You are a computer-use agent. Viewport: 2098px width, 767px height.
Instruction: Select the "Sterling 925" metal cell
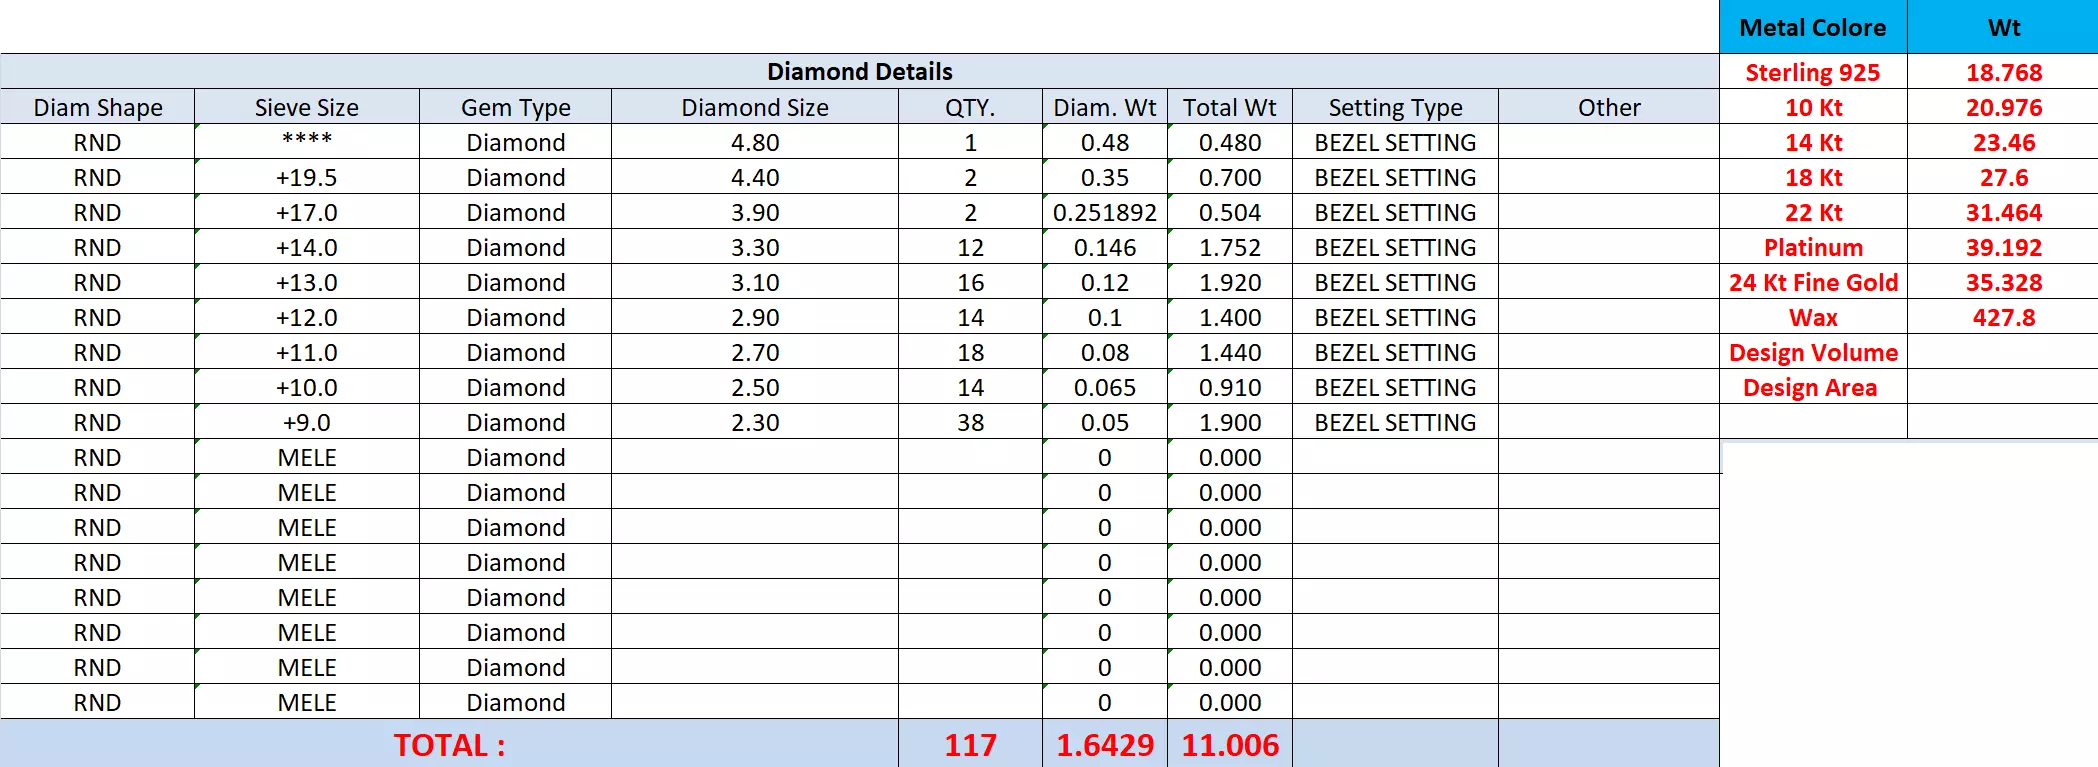point(1813,72)
